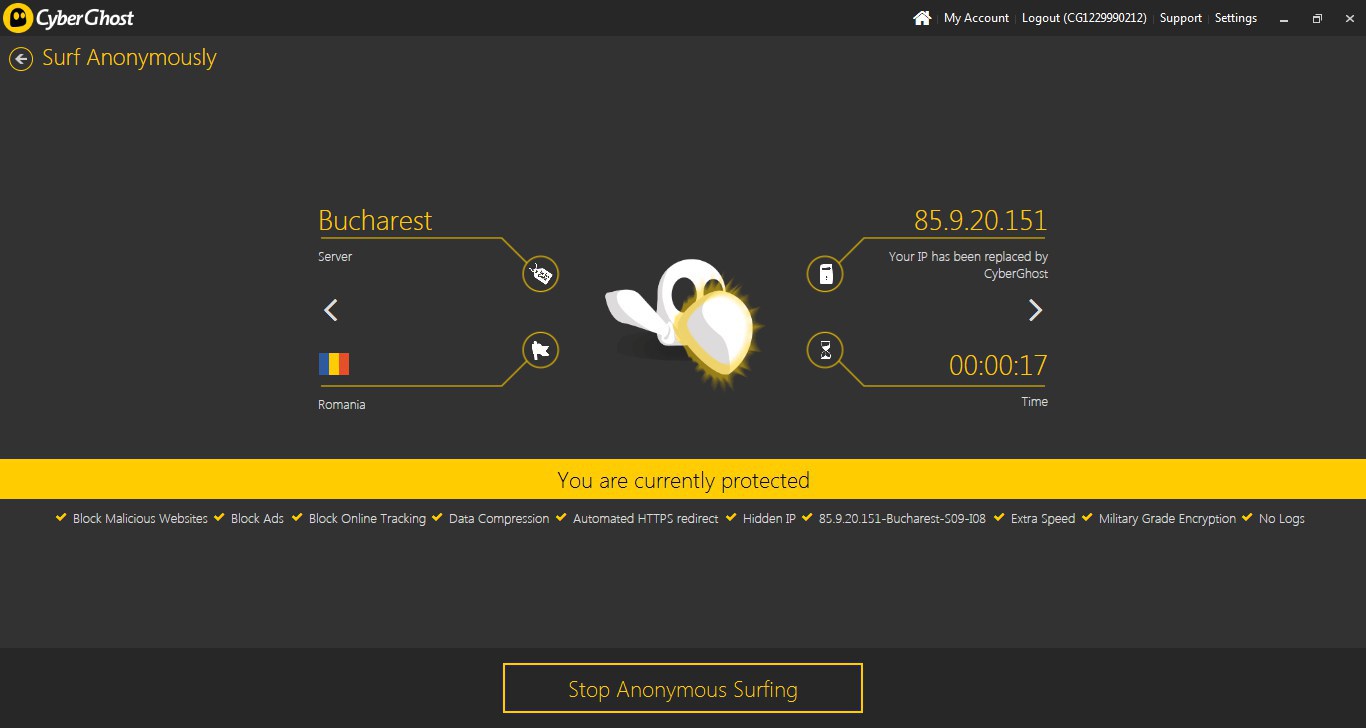Click the 85.9.20.151-Bucharest-S09-I08 server text

pos(902,519)
